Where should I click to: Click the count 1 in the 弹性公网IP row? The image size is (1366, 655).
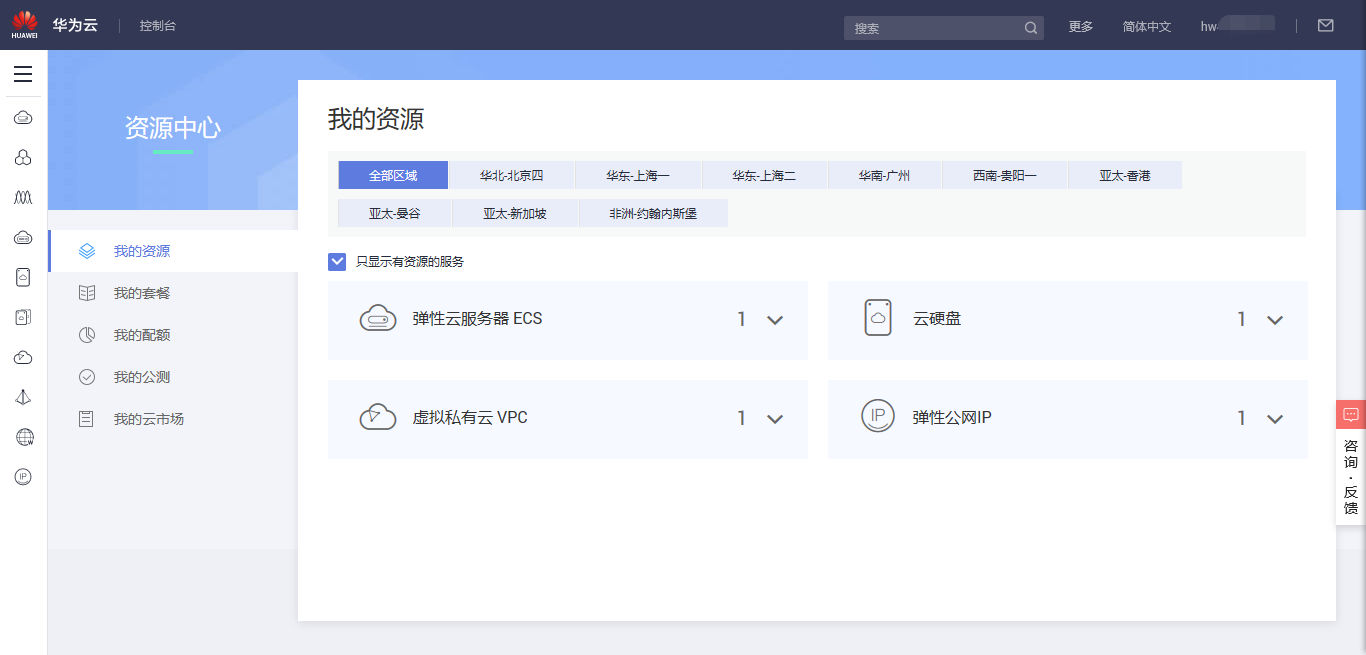tap(1242, 419)
